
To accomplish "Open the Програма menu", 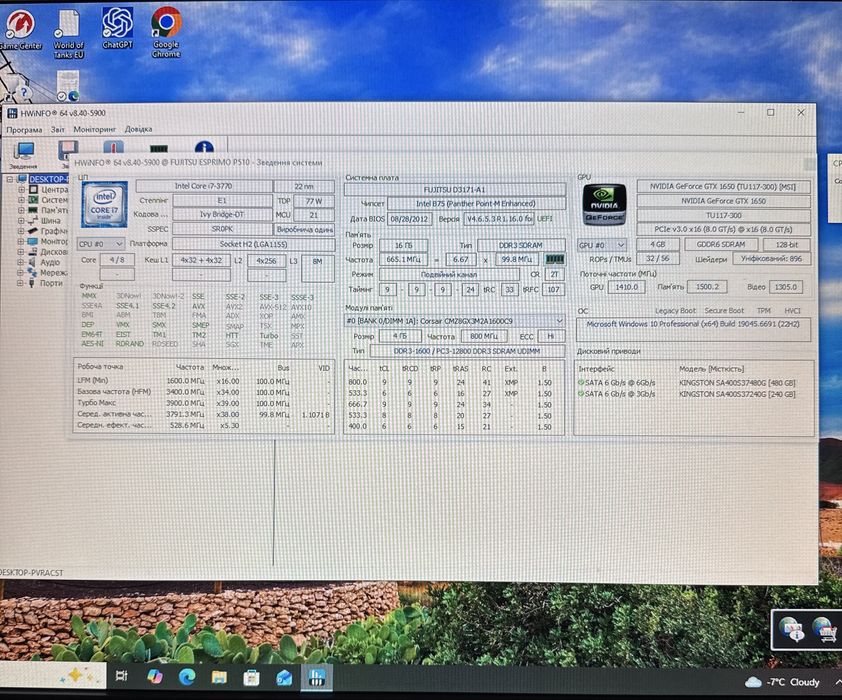I will click(x=24, y=129).
